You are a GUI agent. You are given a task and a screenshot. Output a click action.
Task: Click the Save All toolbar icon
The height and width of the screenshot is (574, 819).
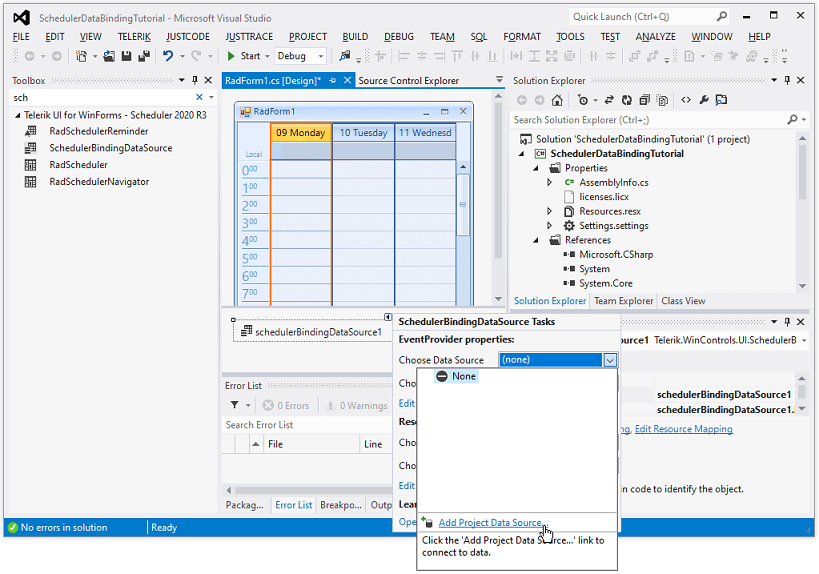(x=144, y=56)
